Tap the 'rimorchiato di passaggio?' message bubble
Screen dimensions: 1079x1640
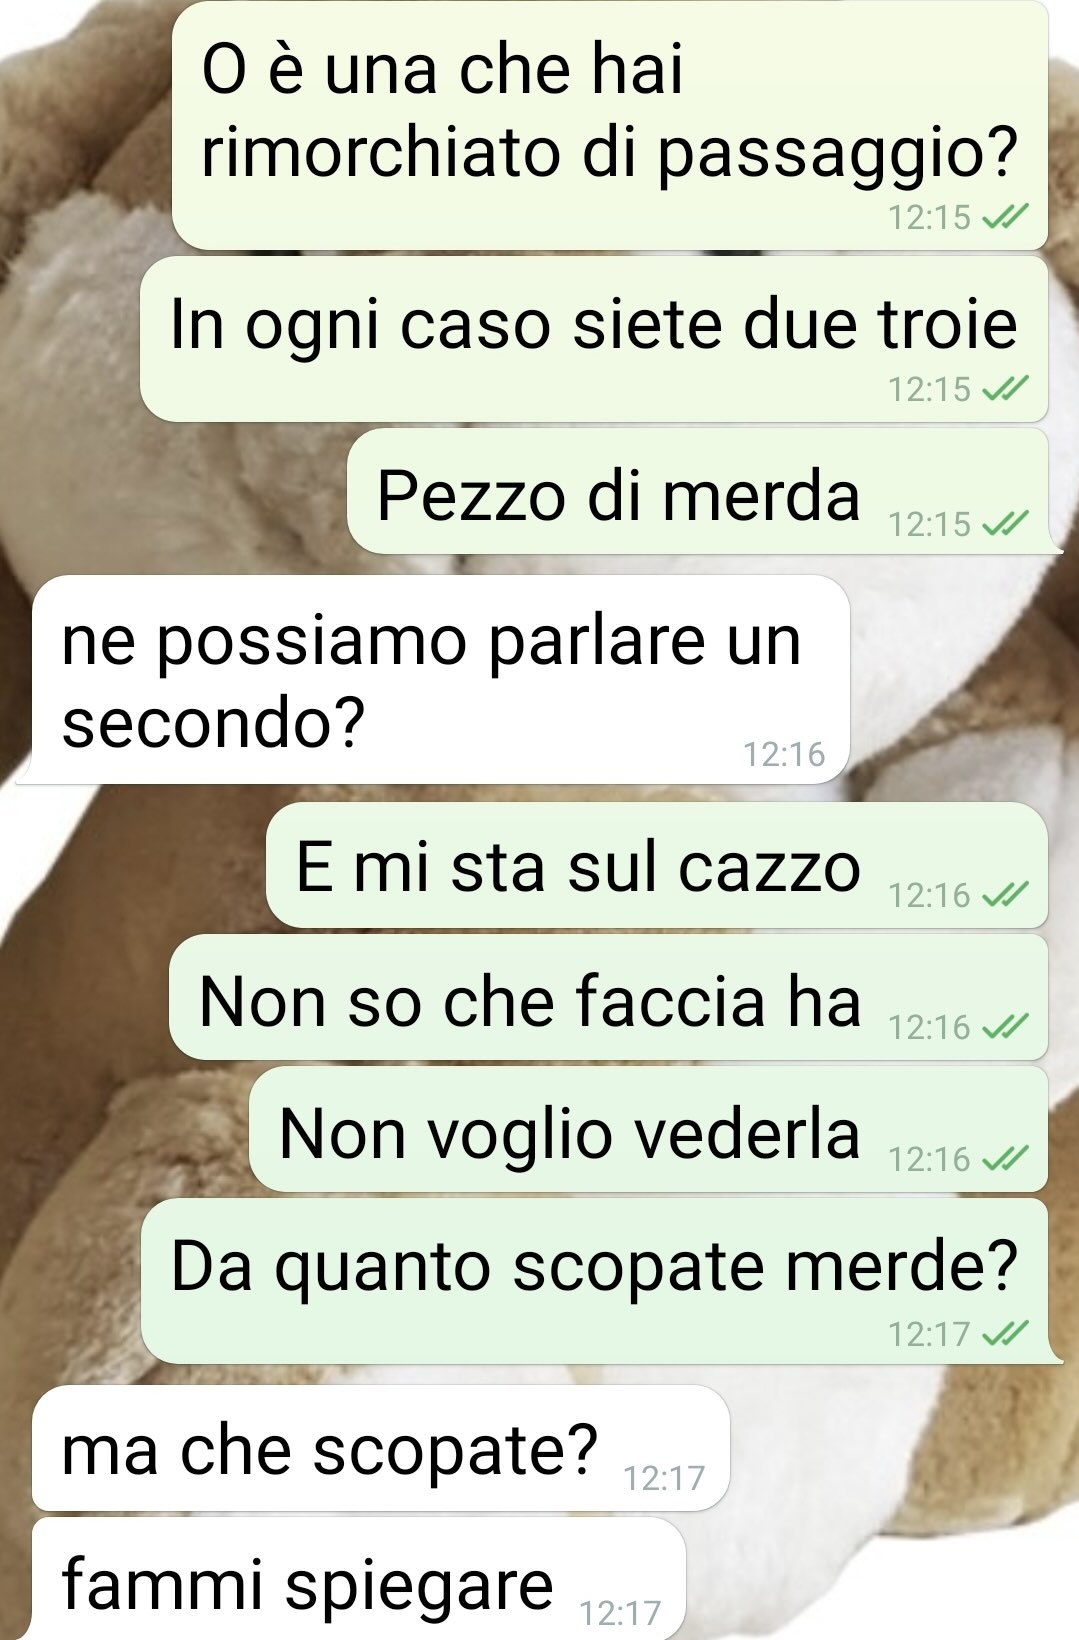point(610,125)
